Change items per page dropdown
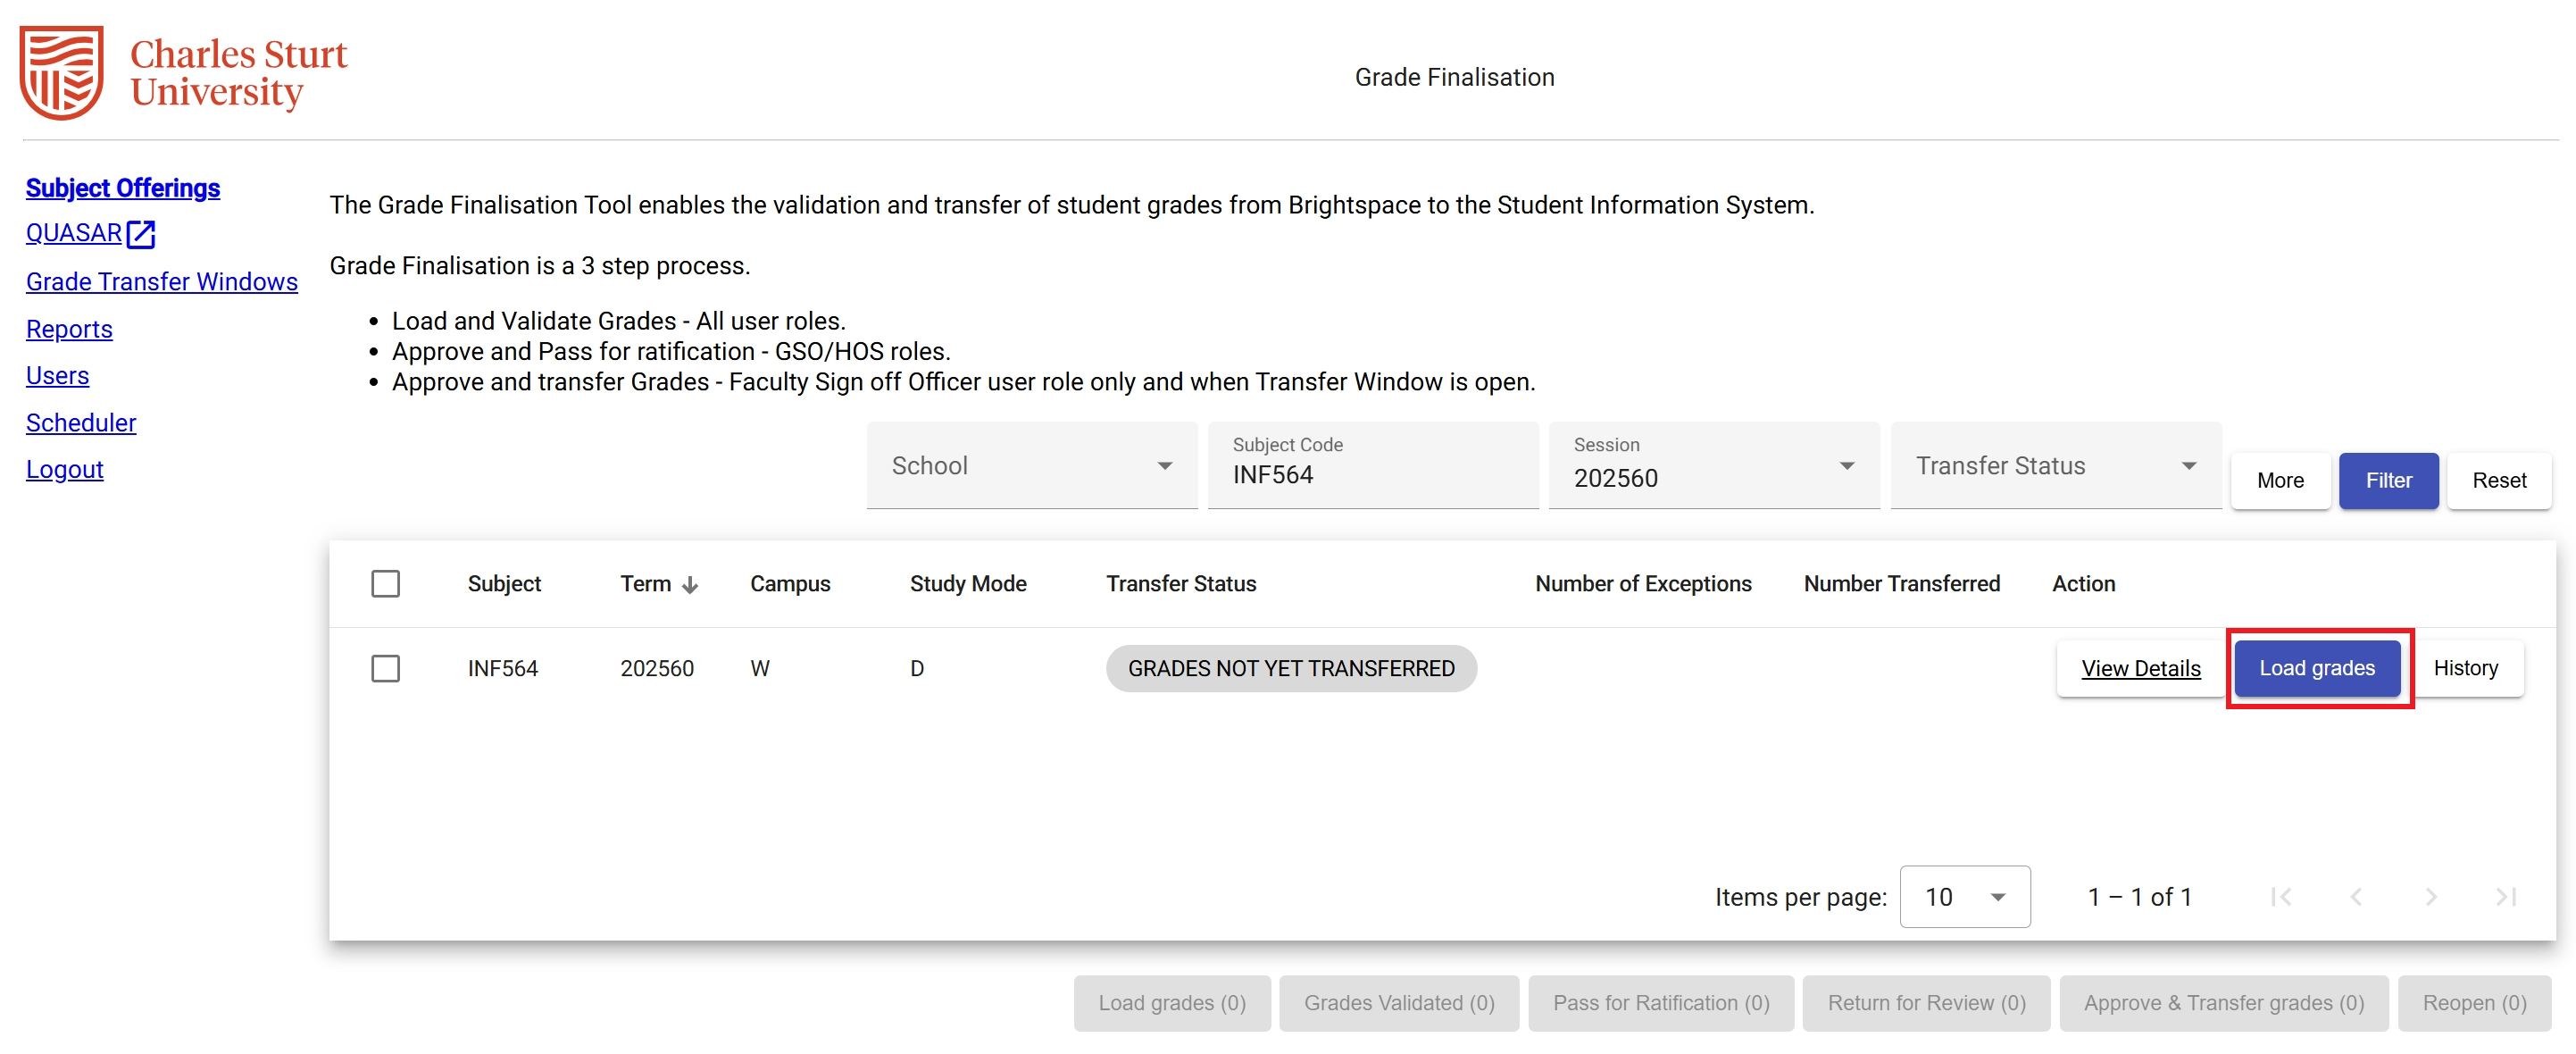This screenshot has height=1054, width=2576. (x=1964, y=897)
